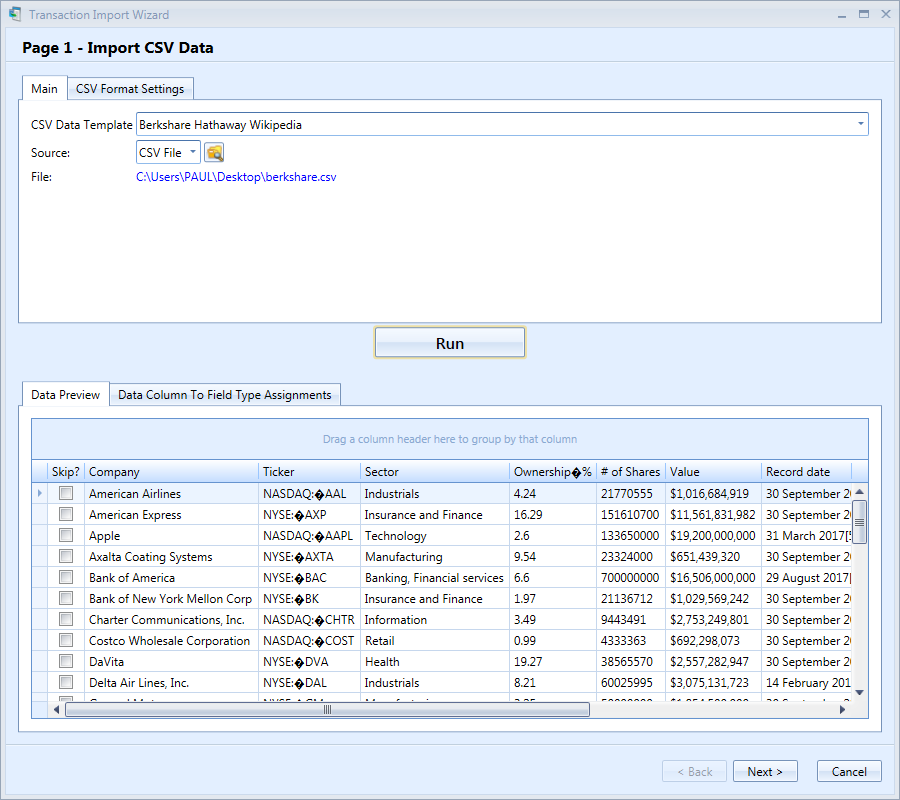This screenshot has width=900, height=800.
Task: Open Data Column To Field Type Assignments tab
Action: point(224,394)
